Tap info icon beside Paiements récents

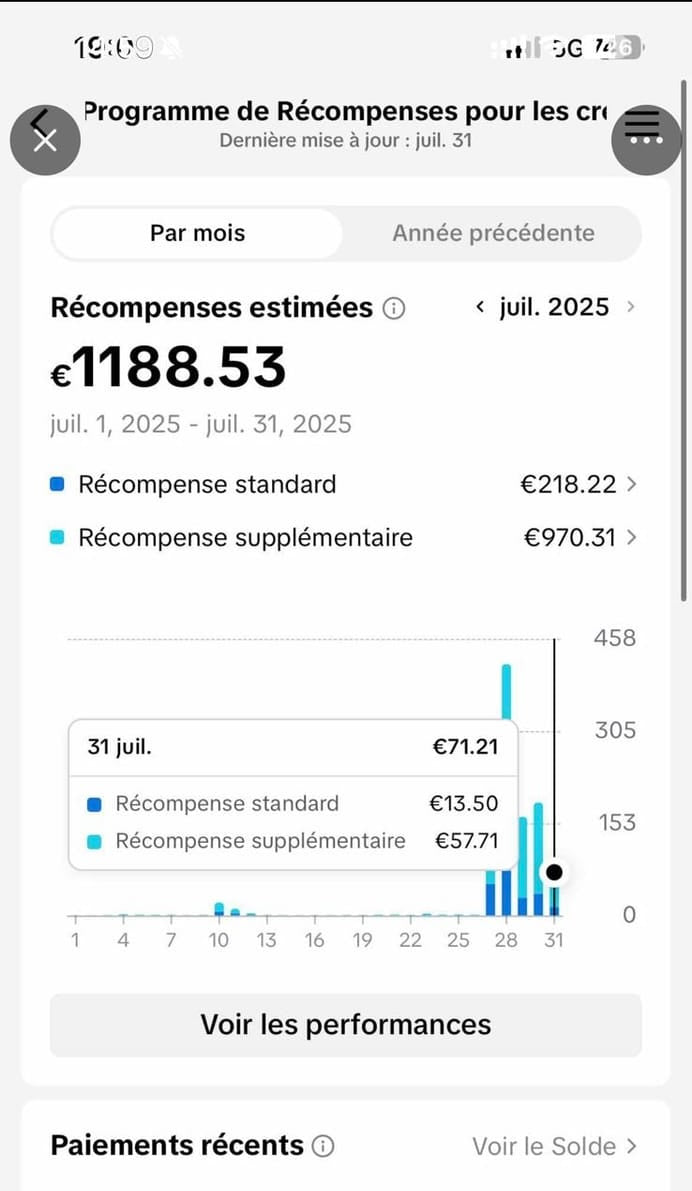click(323, 1146)
